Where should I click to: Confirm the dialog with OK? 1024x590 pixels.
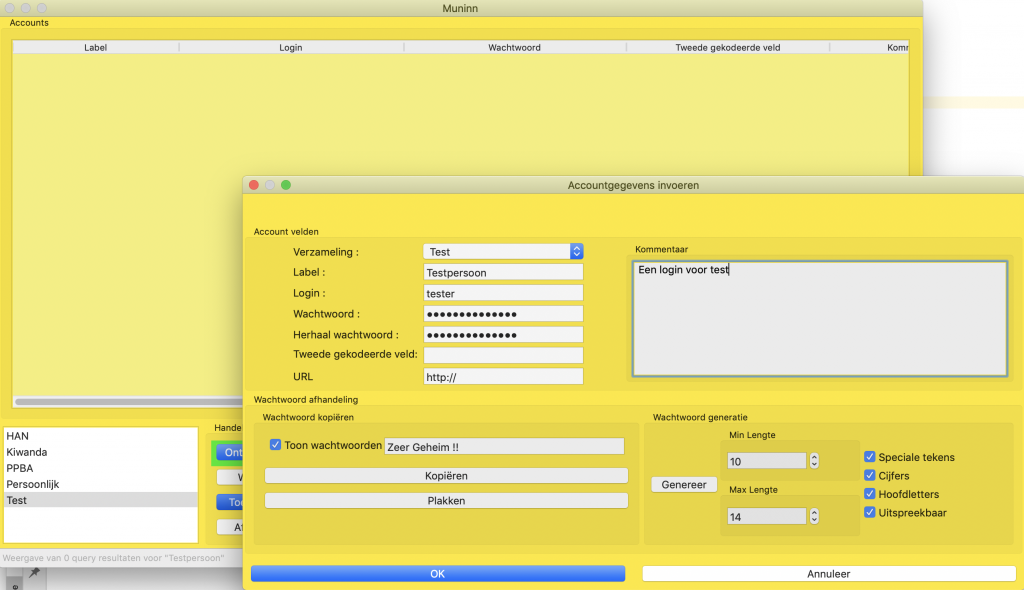pos(438,574)
